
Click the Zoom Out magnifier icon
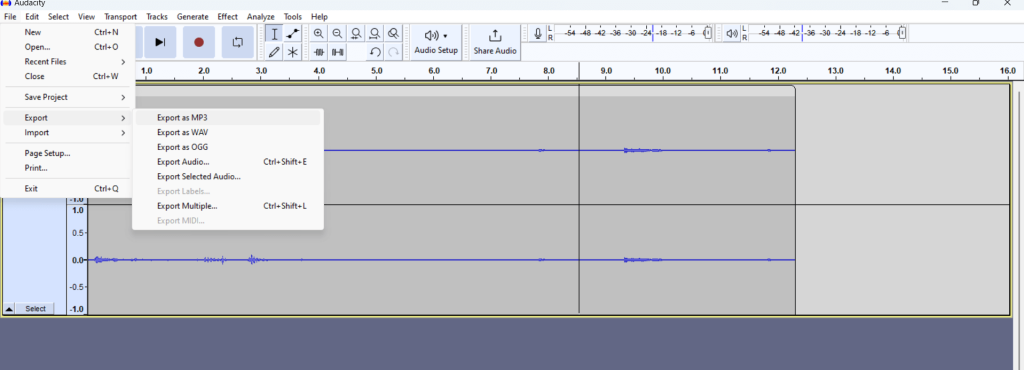(x=338, y=34)
